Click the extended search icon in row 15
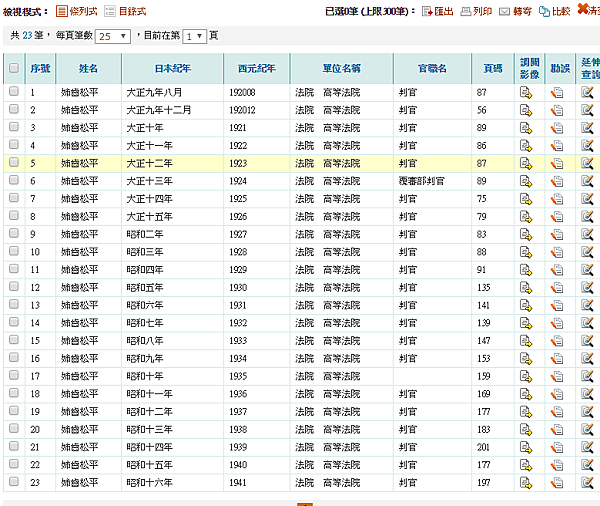Image resolution: width=600 pixels, height=506 pixels. pos(587,341)
